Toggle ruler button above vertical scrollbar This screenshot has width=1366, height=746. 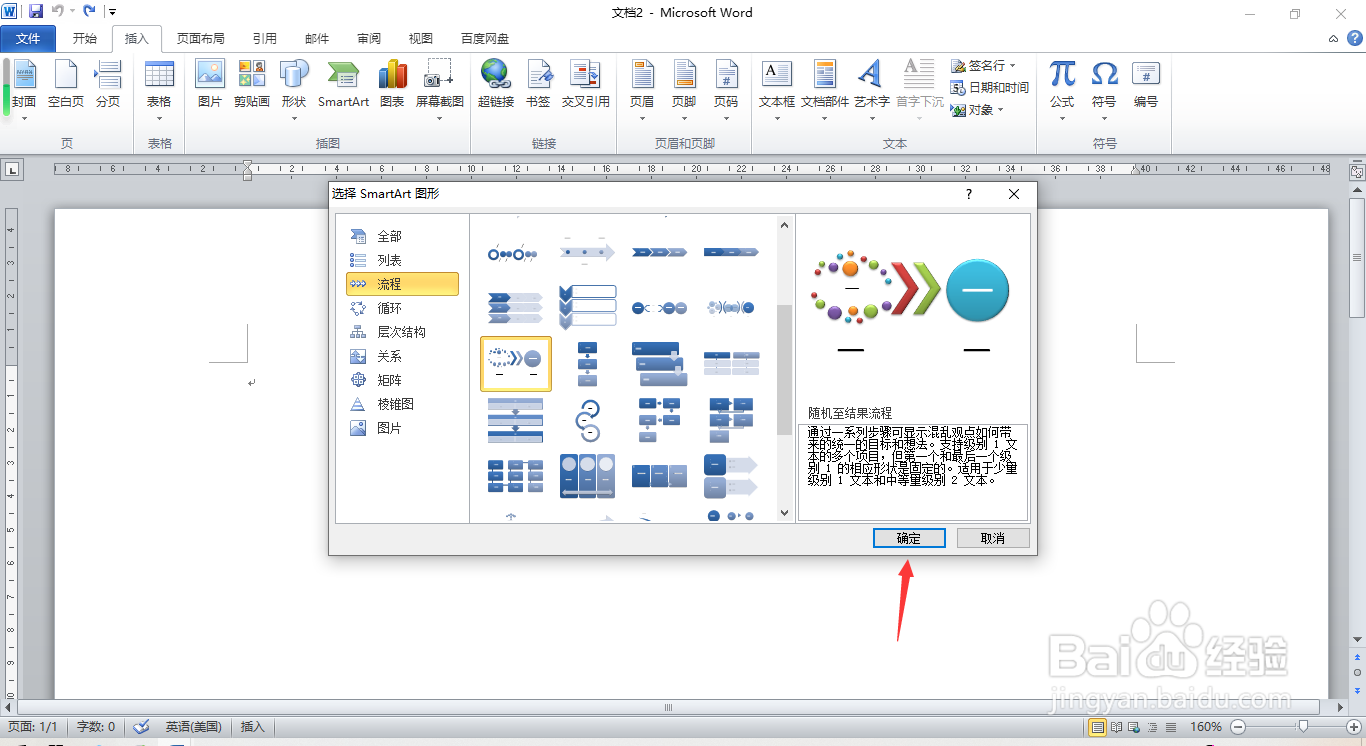point(1357,172)
